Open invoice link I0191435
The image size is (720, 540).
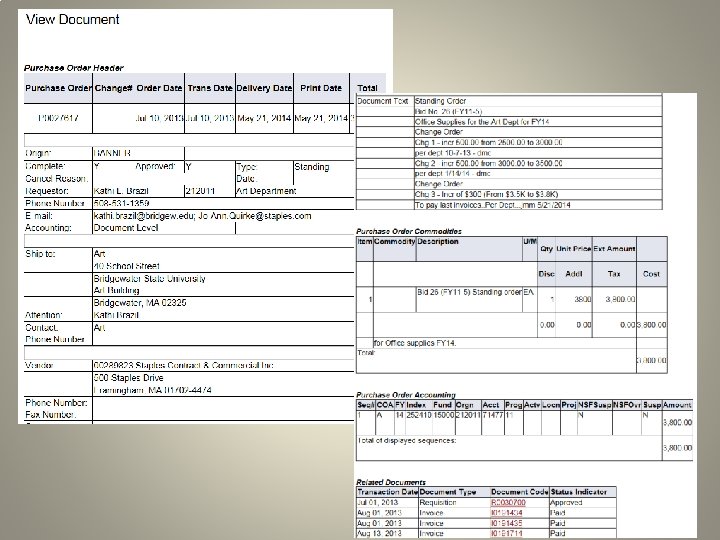[x=506, y=523]
